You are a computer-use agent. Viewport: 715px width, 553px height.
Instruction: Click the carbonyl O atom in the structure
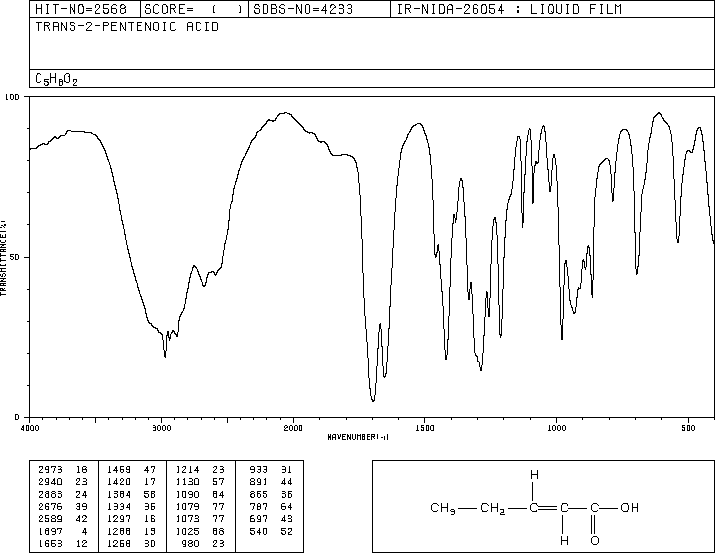coord(595,541)
